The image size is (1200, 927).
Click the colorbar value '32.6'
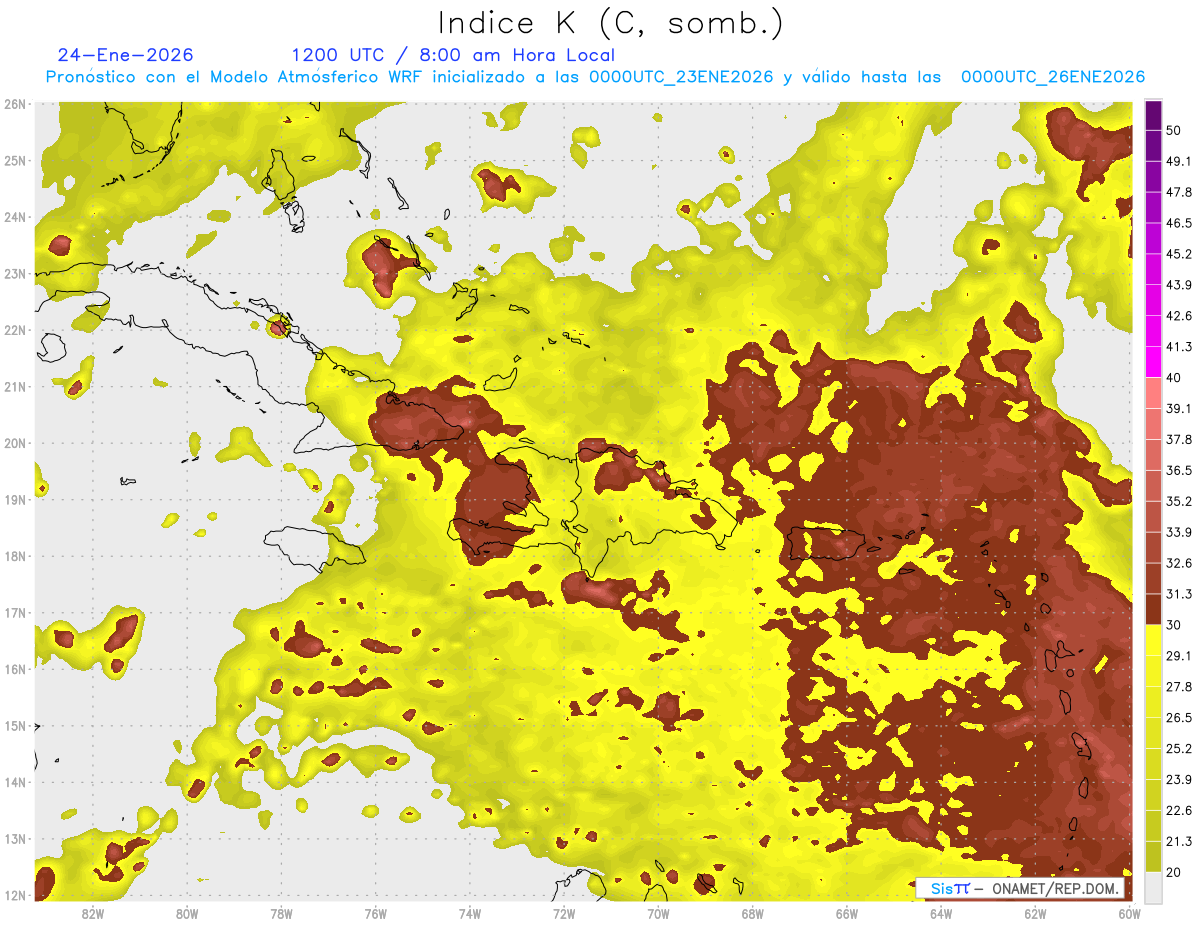tap(1179, 563)
